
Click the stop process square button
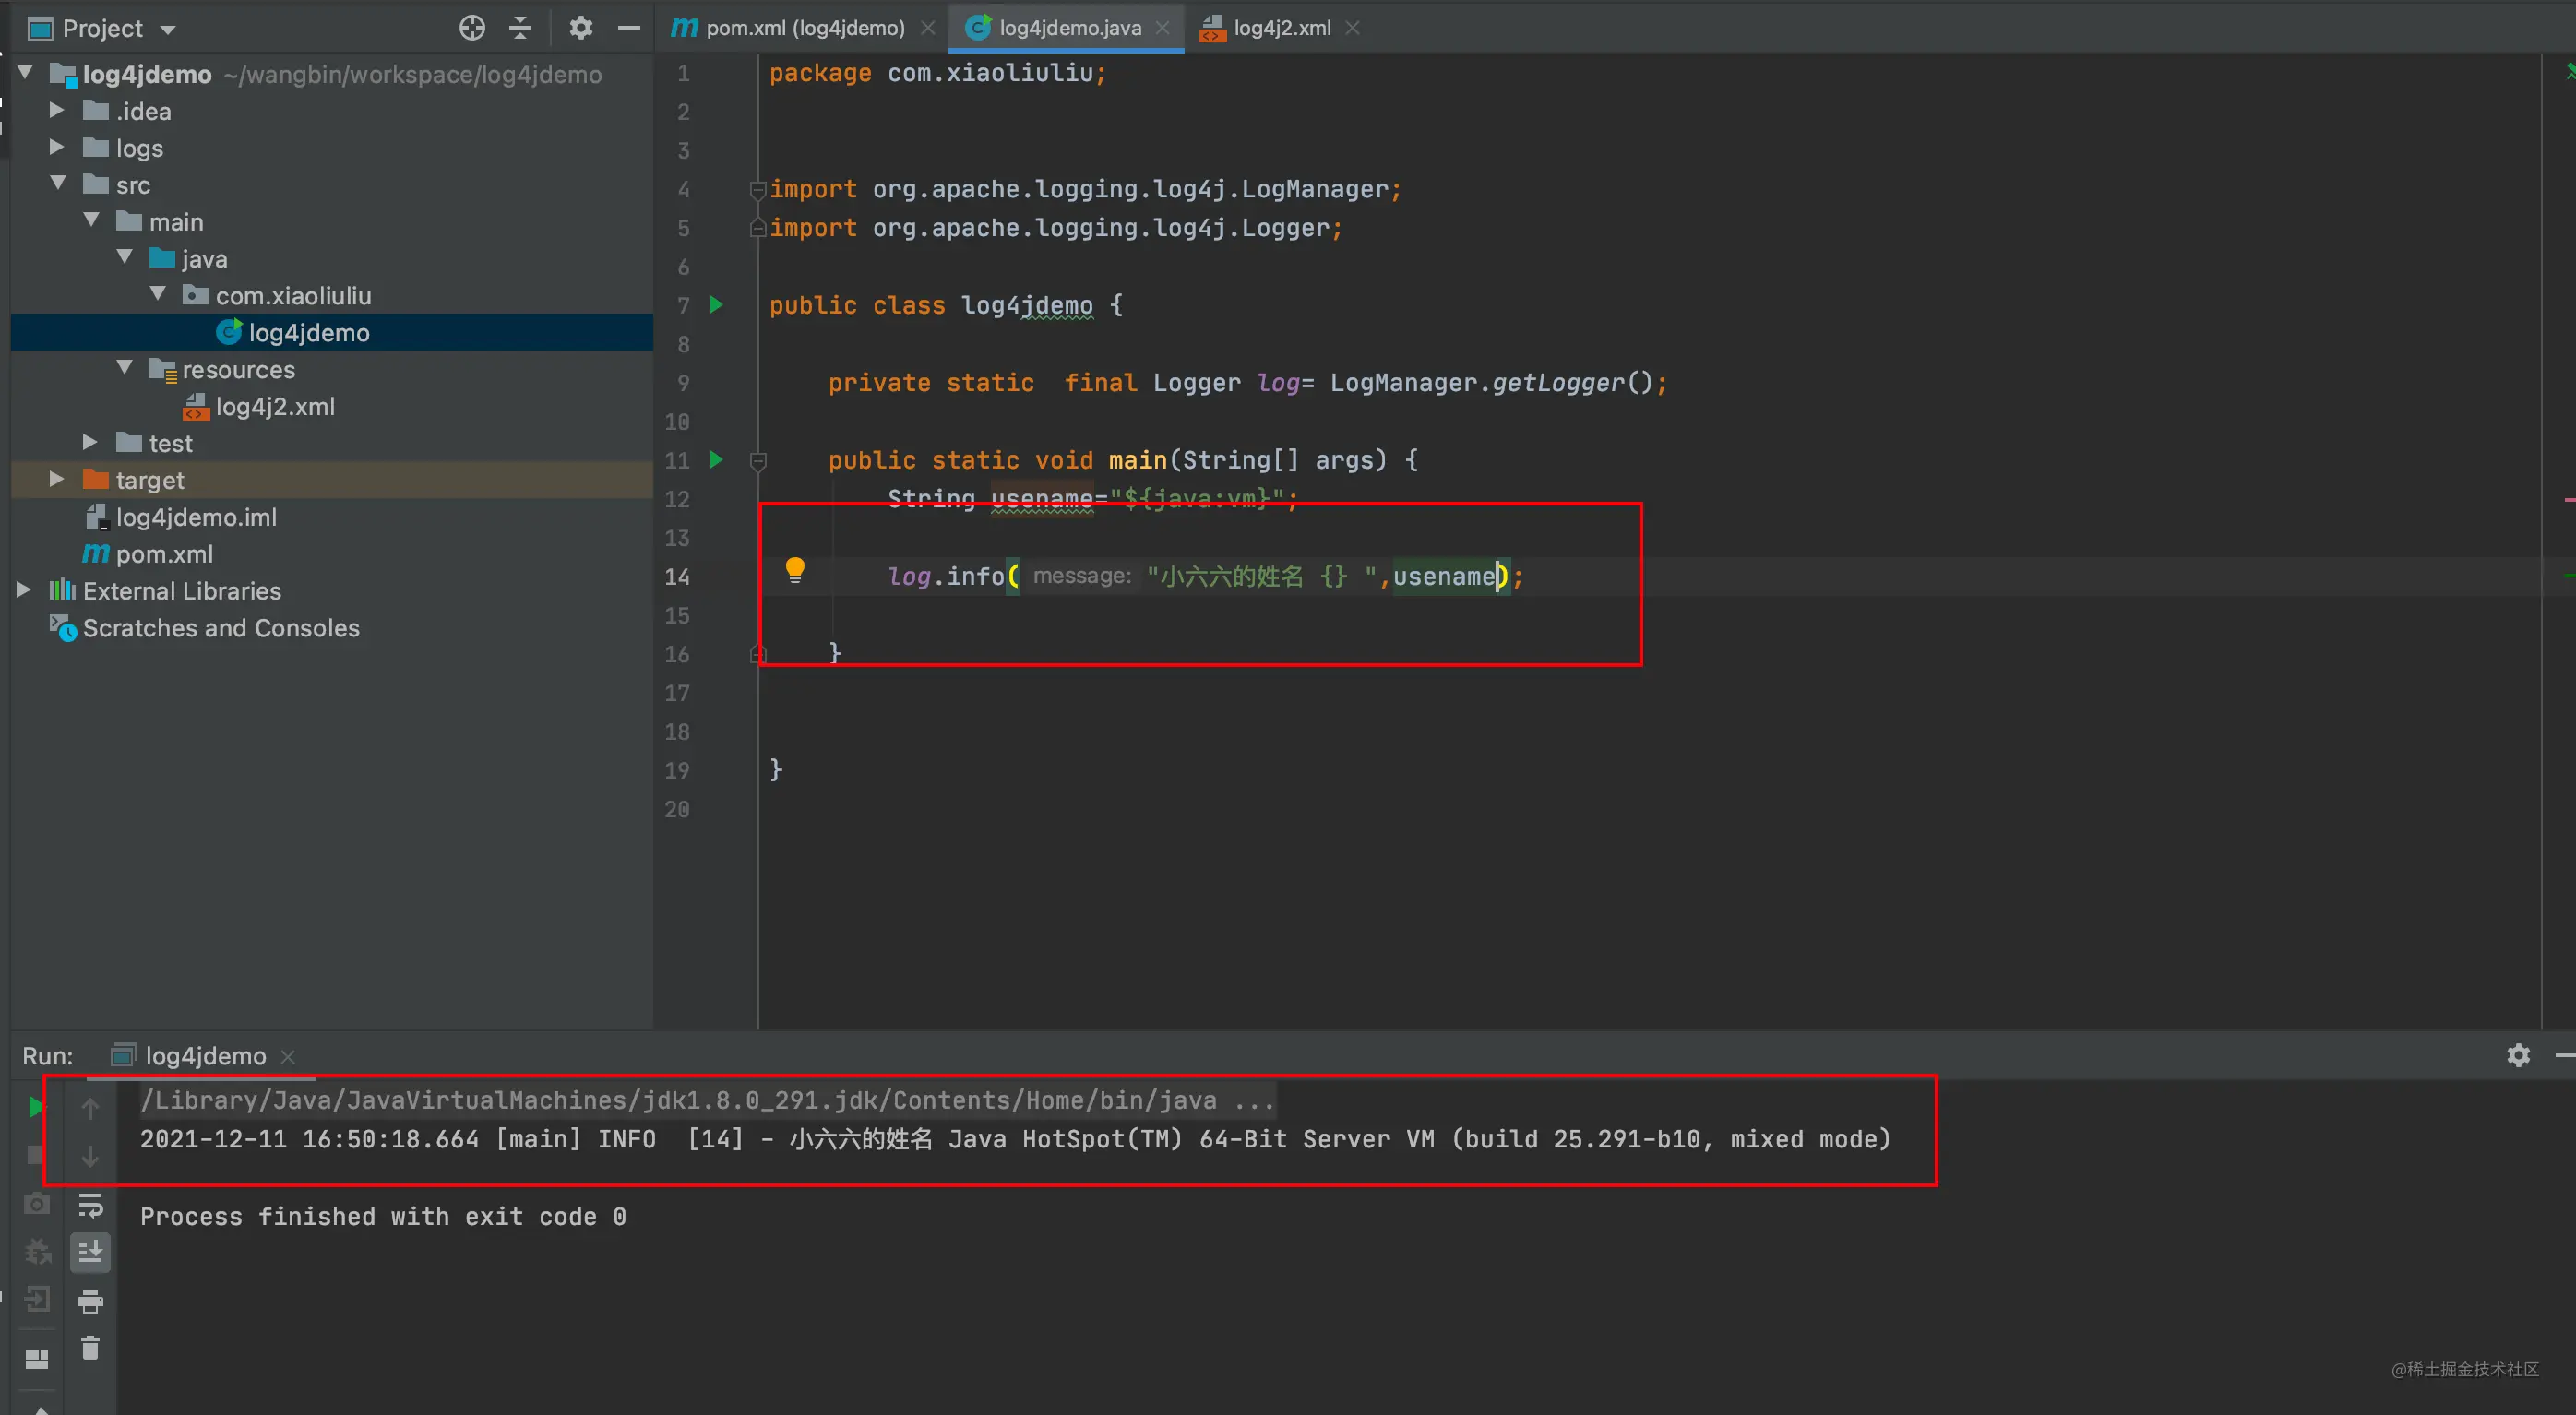(35, 1155)
